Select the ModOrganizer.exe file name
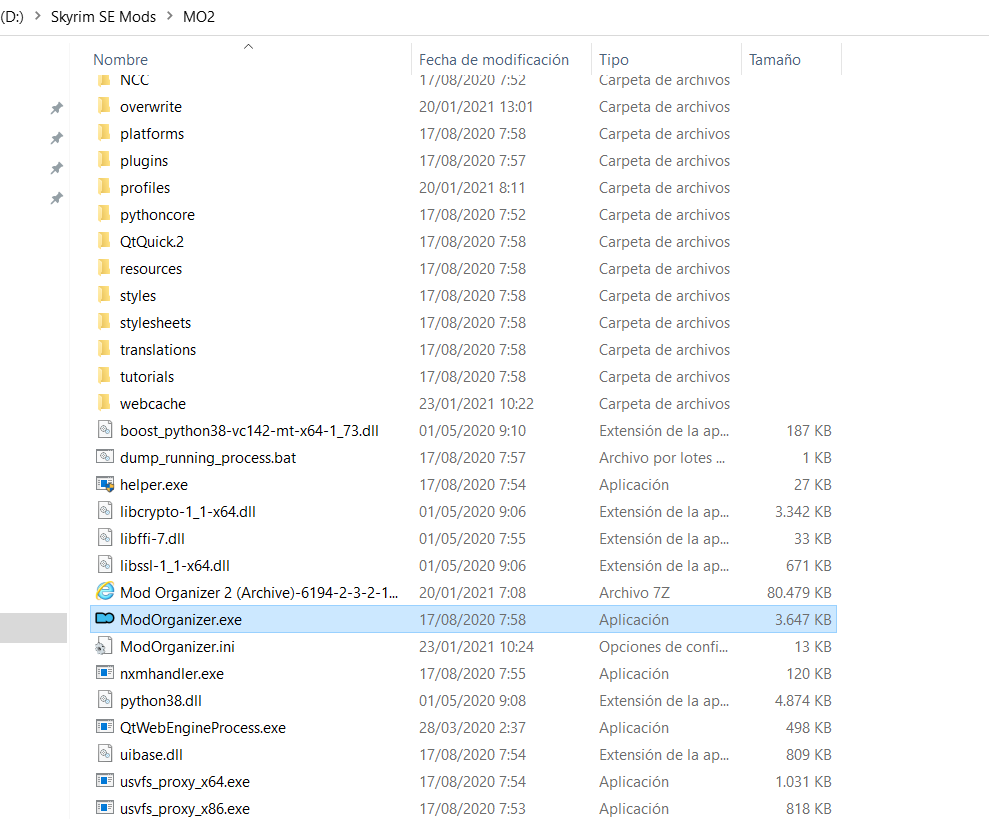This screenshot has height=819, width=989. pyautogui.click(x=180, y=620)
